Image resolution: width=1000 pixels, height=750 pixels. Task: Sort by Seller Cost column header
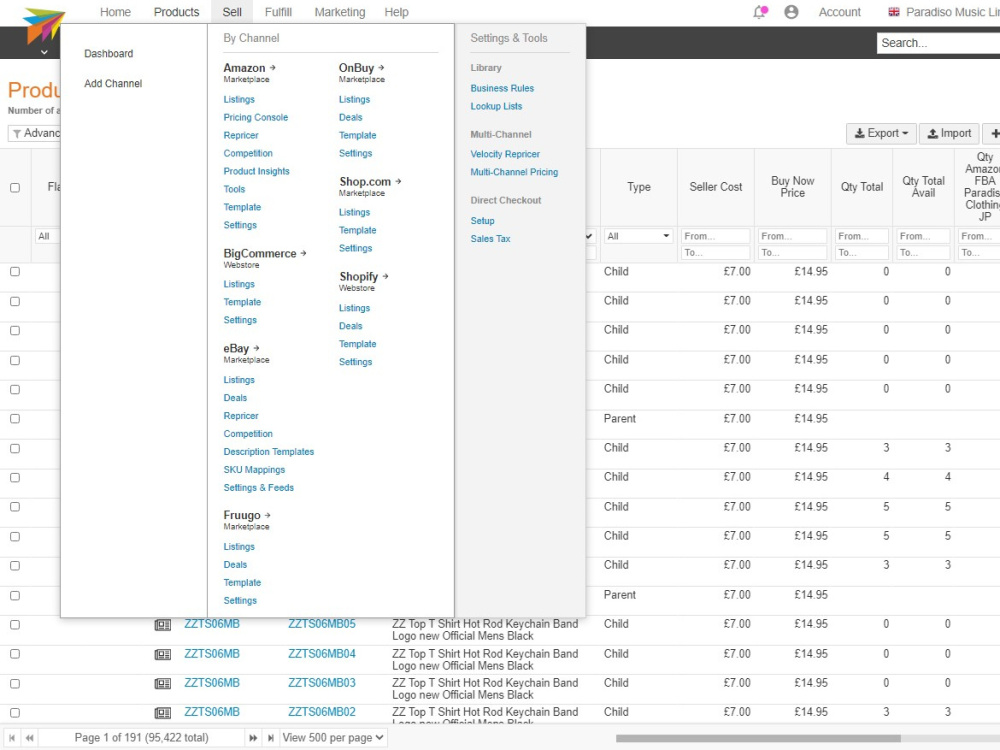click(x=716, y=187)
